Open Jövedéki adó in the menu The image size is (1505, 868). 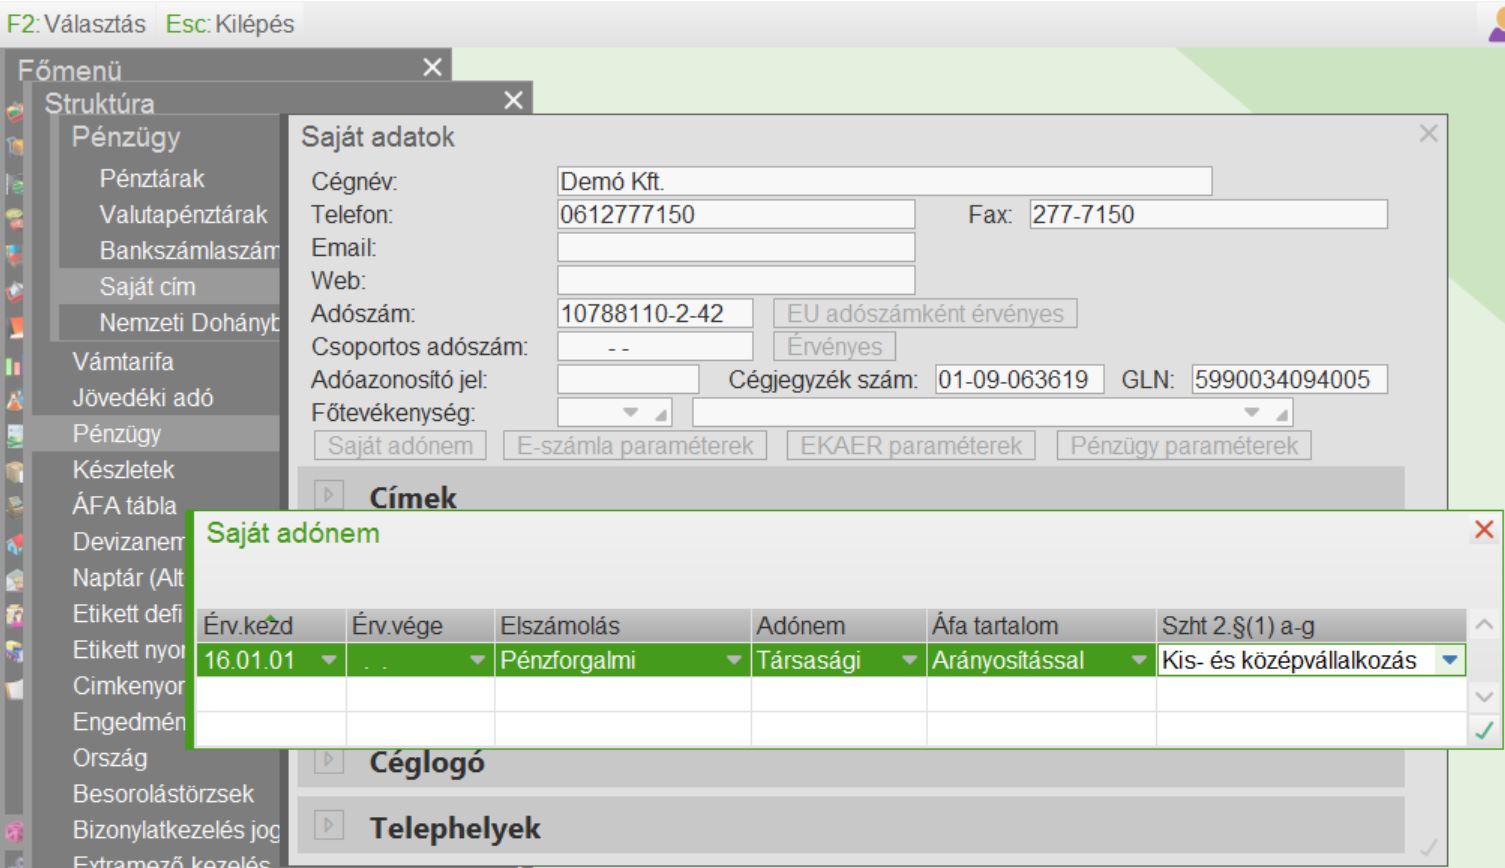[x=143, y=397]
